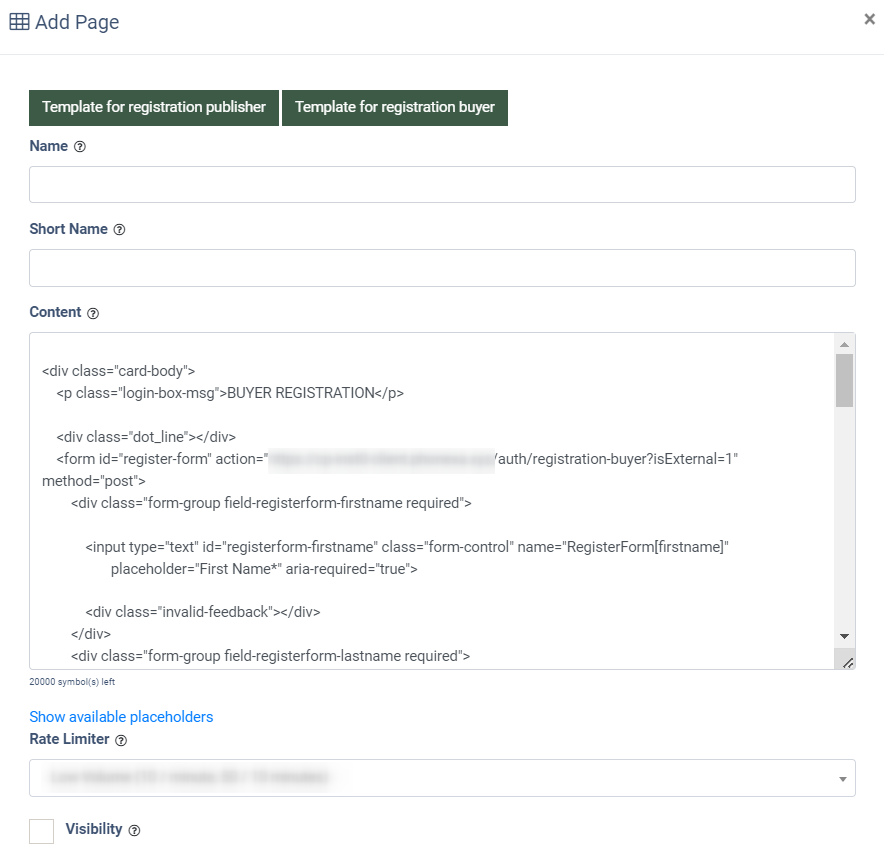Click the Visibility help icon
This screenshot has height=857, width=884.
coord(134,830)
